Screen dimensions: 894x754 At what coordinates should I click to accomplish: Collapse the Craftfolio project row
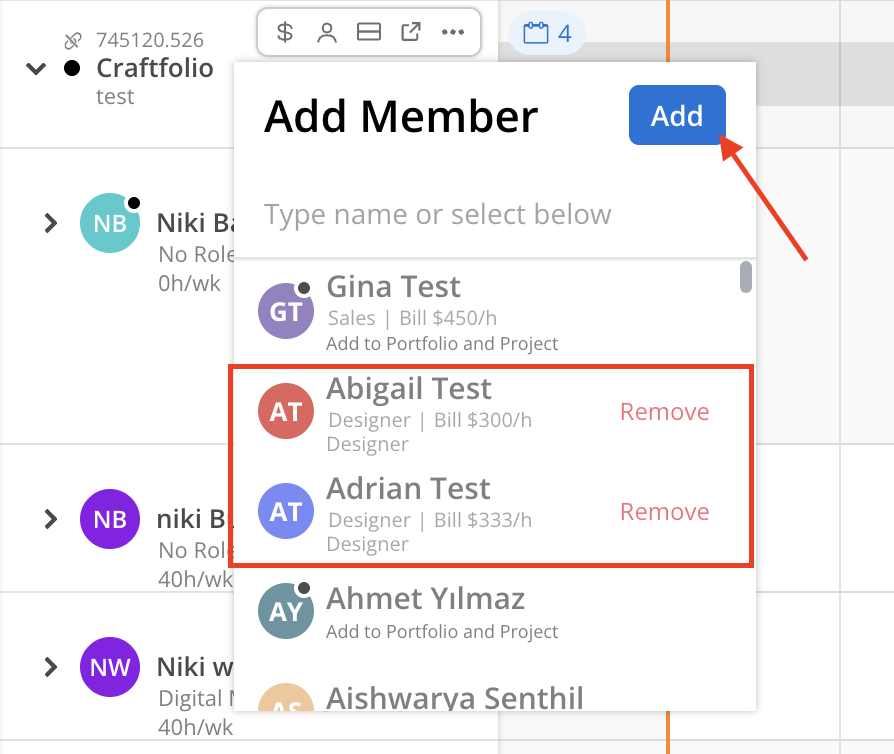coord(37,69)
